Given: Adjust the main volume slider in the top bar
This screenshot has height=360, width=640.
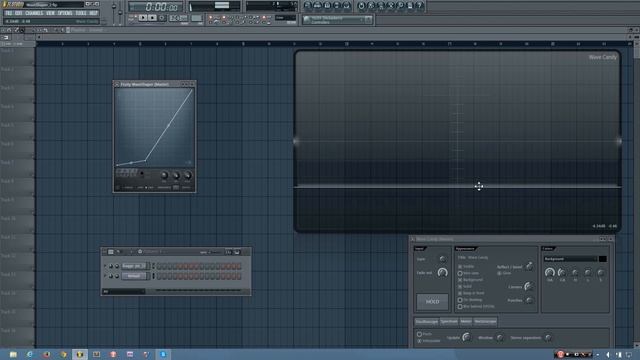Looking at the screenshot, I should pos(114,12).
